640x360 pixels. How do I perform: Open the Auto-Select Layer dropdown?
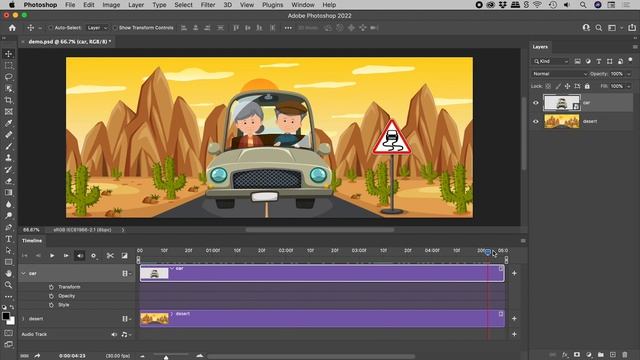[x=97, y=28]
